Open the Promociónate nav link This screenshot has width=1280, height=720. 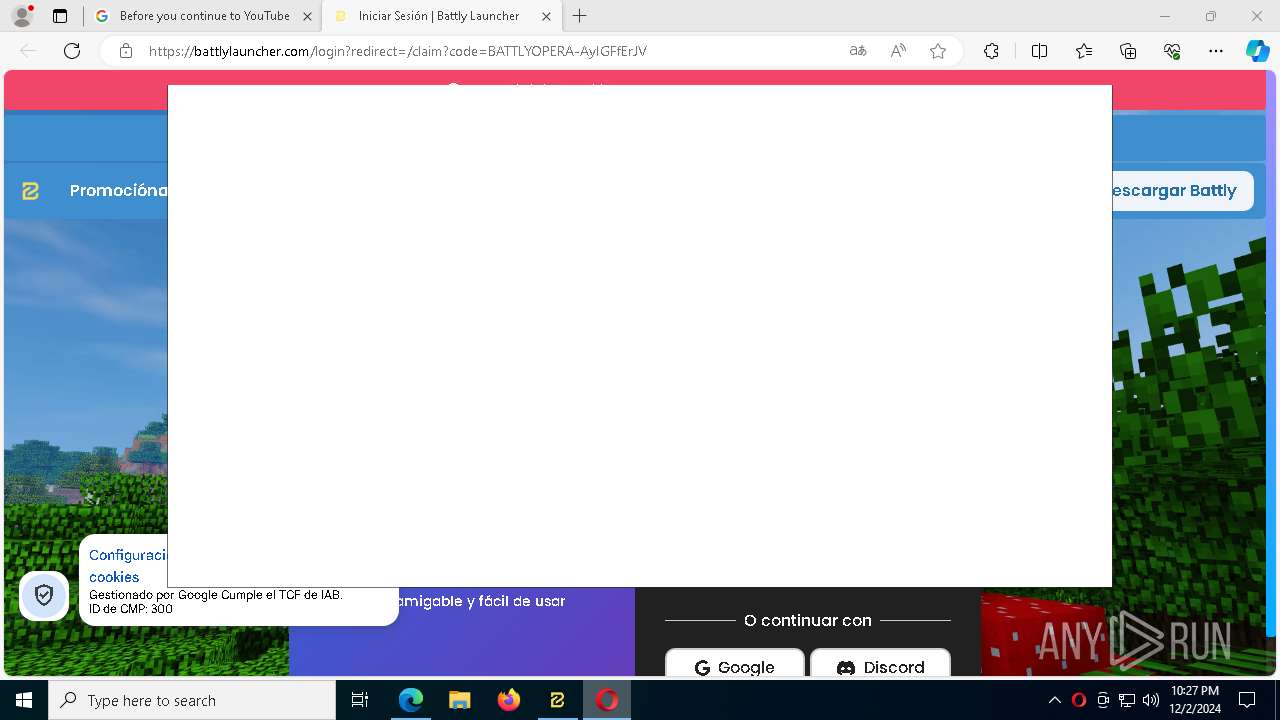(x=118, y=190)
